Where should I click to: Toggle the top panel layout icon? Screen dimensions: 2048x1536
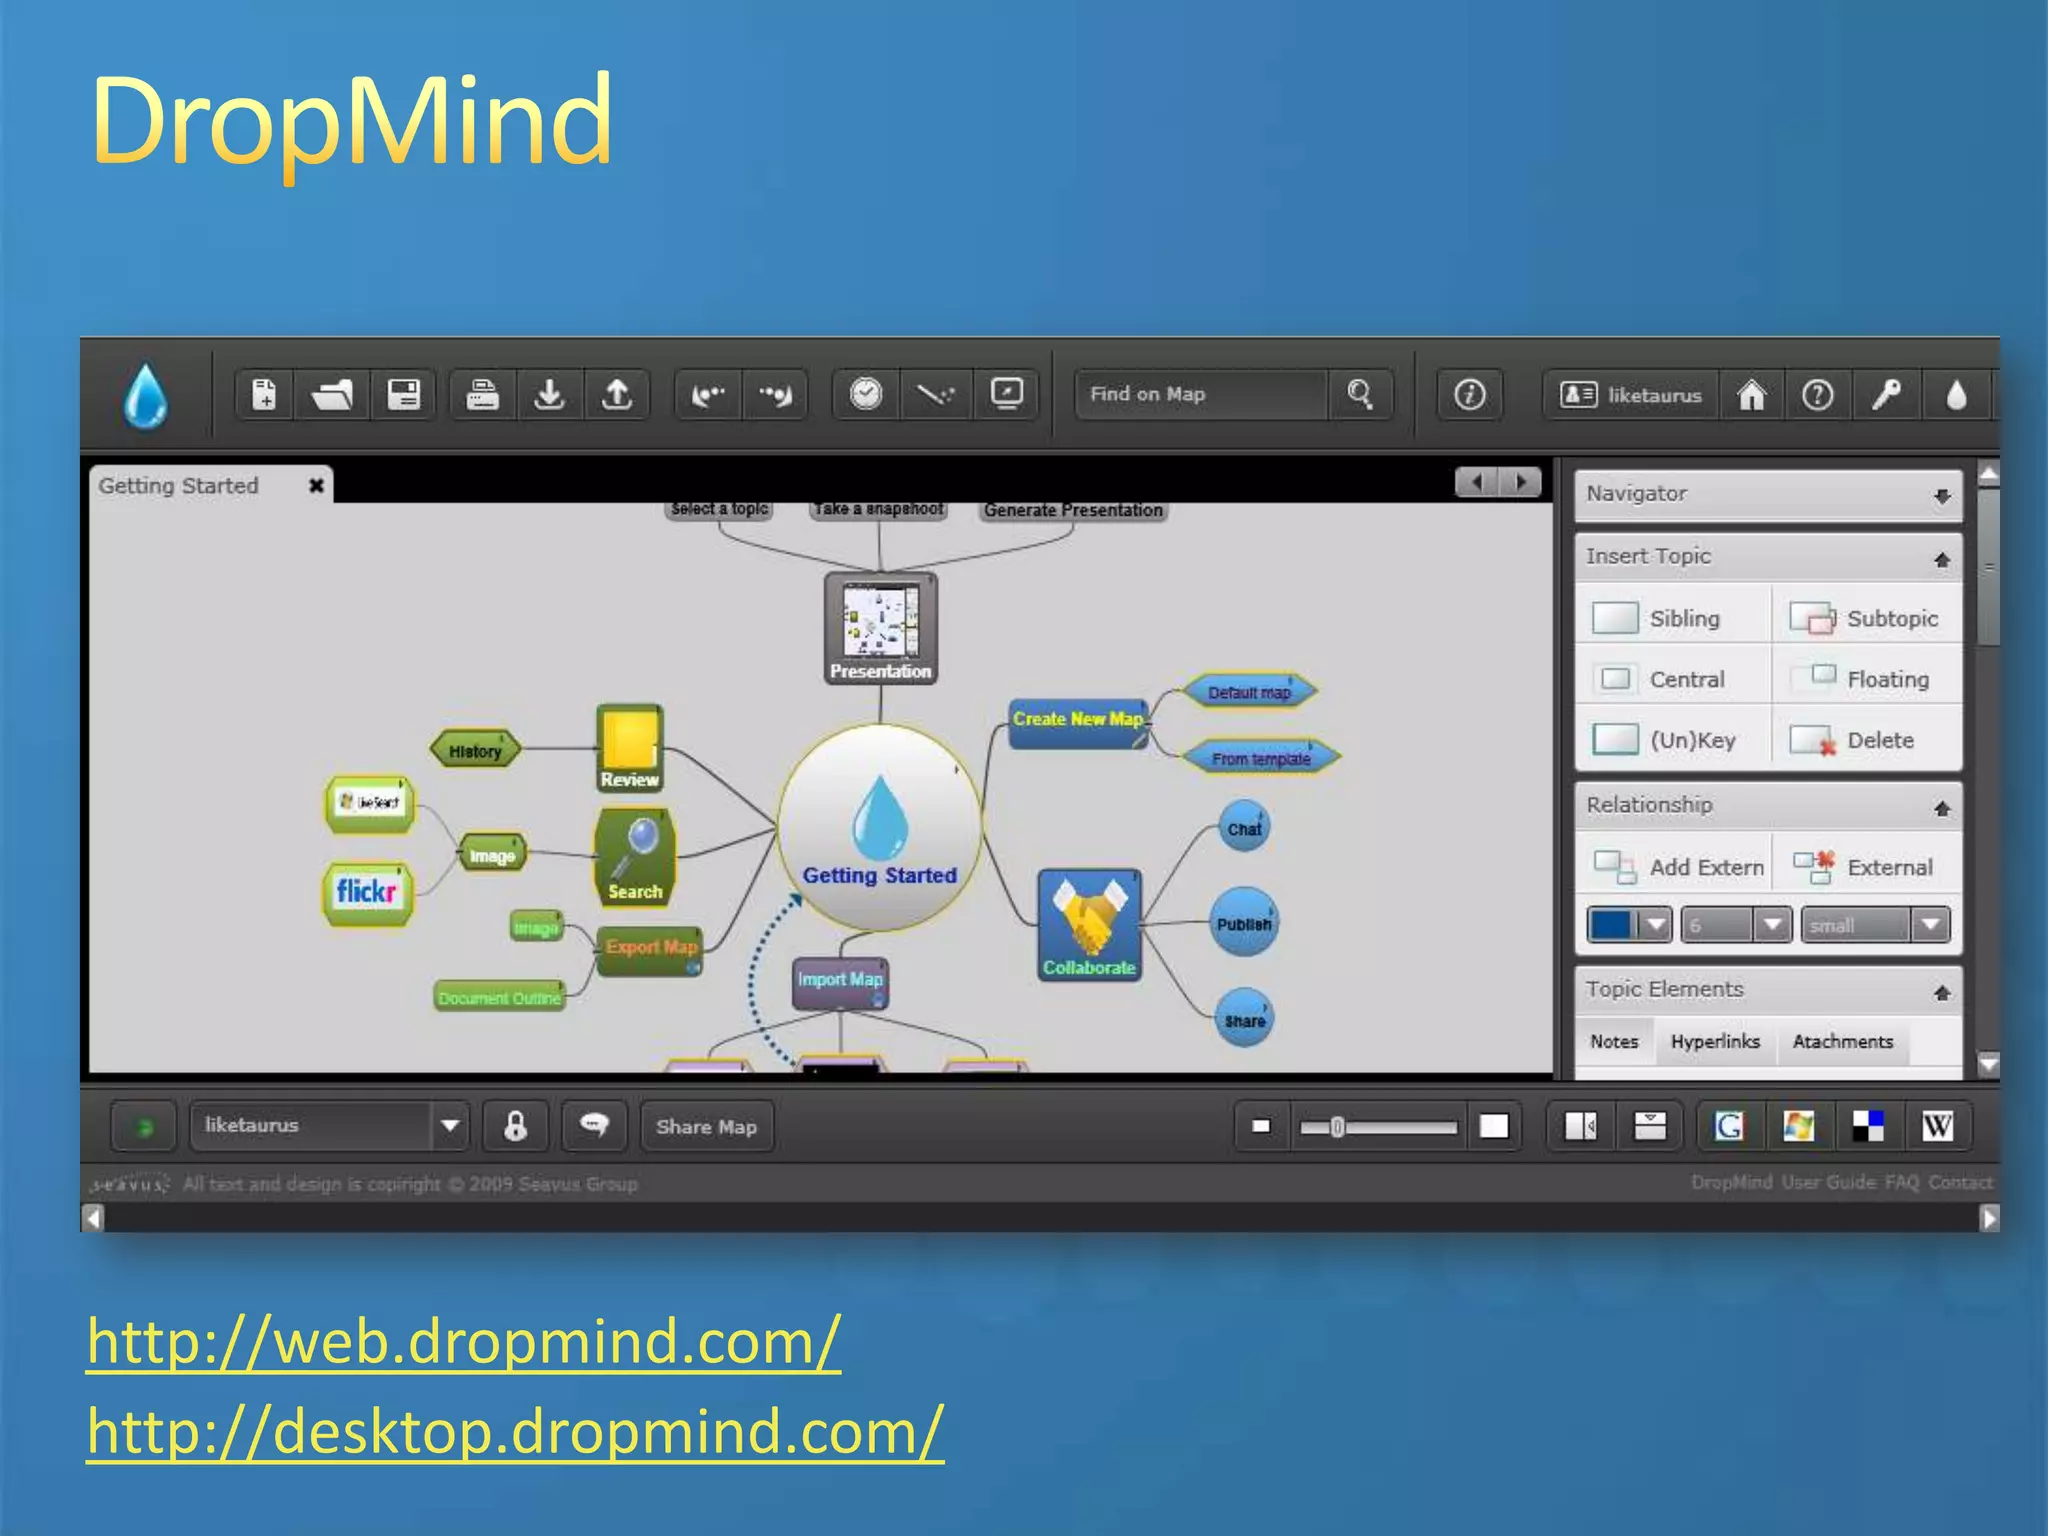1650,1126
